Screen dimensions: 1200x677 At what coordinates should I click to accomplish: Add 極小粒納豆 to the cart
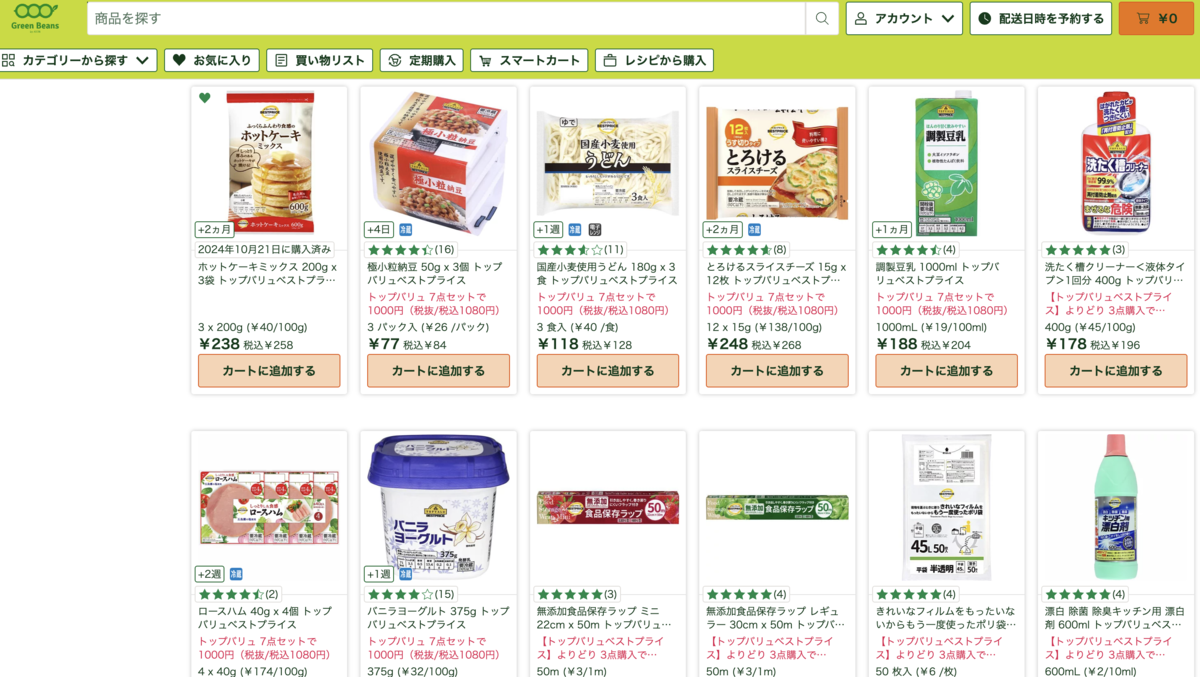438,370
